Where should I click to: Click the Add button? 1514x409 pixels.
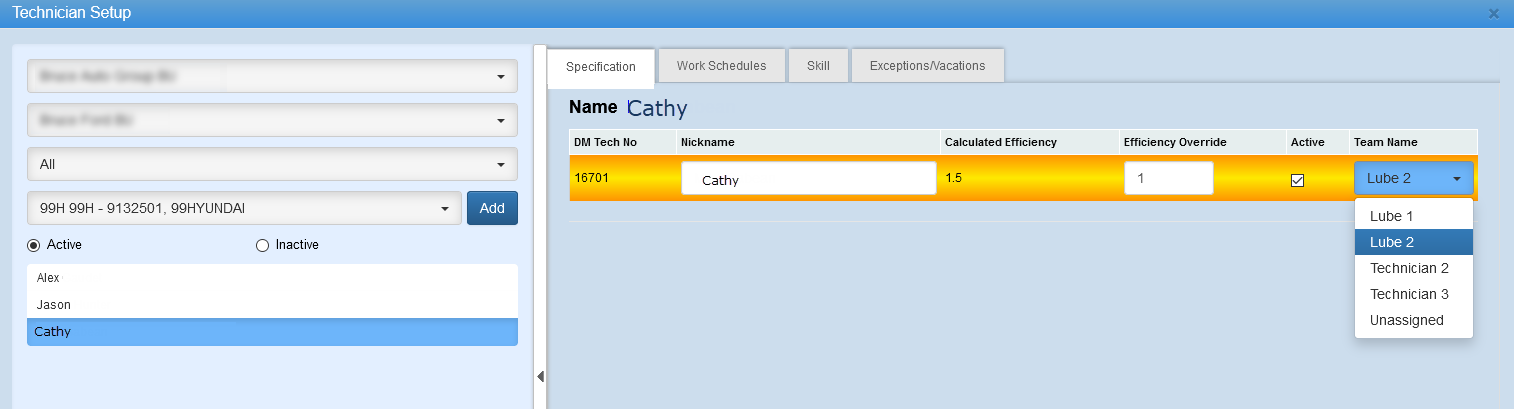(492, 208)
